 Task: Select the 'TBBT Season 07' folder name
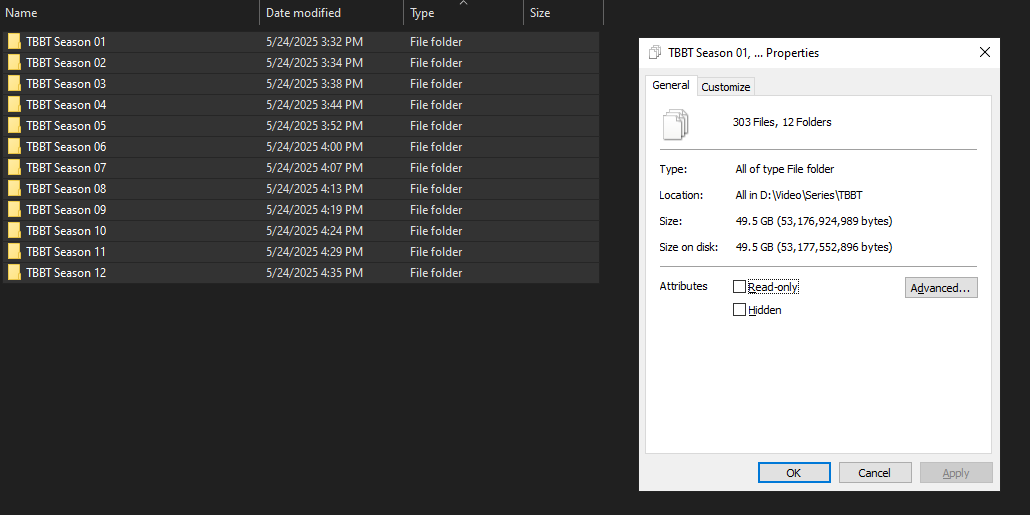(66, 168)
